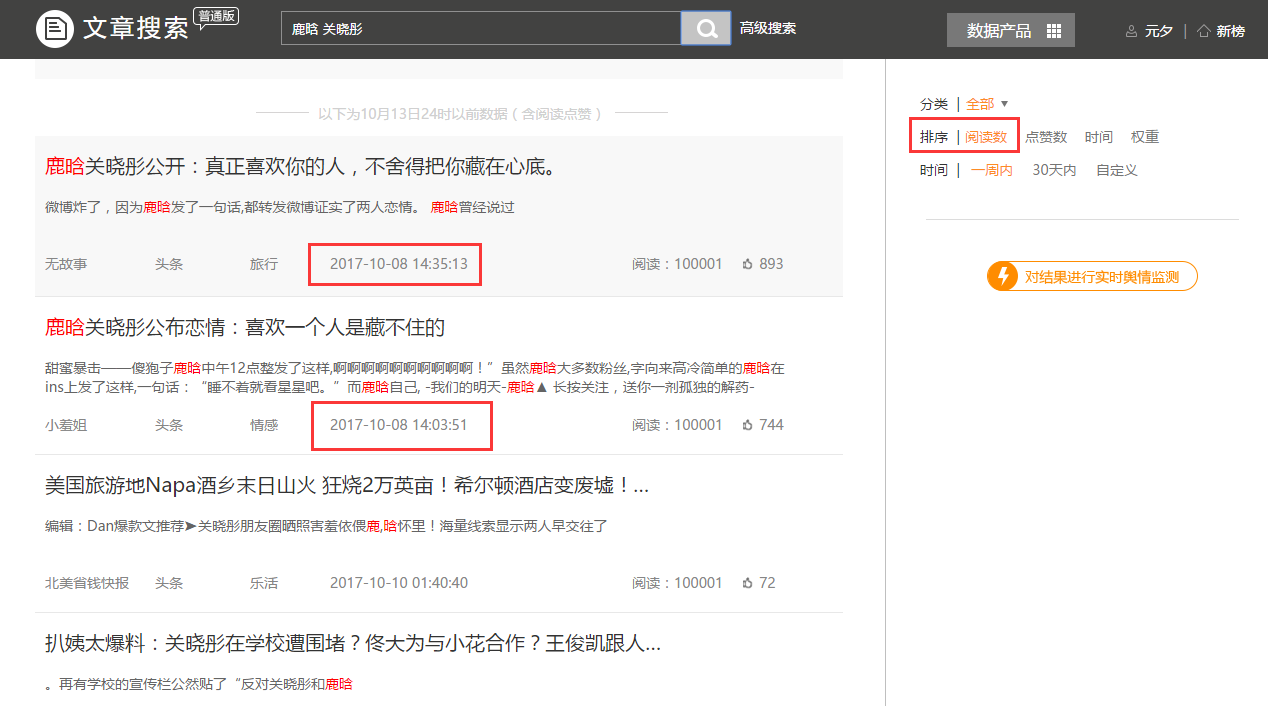Click the search box containing 鹿晗 关晓彤
Screen dimensions: 1268x706
click(x=481, y=28)
